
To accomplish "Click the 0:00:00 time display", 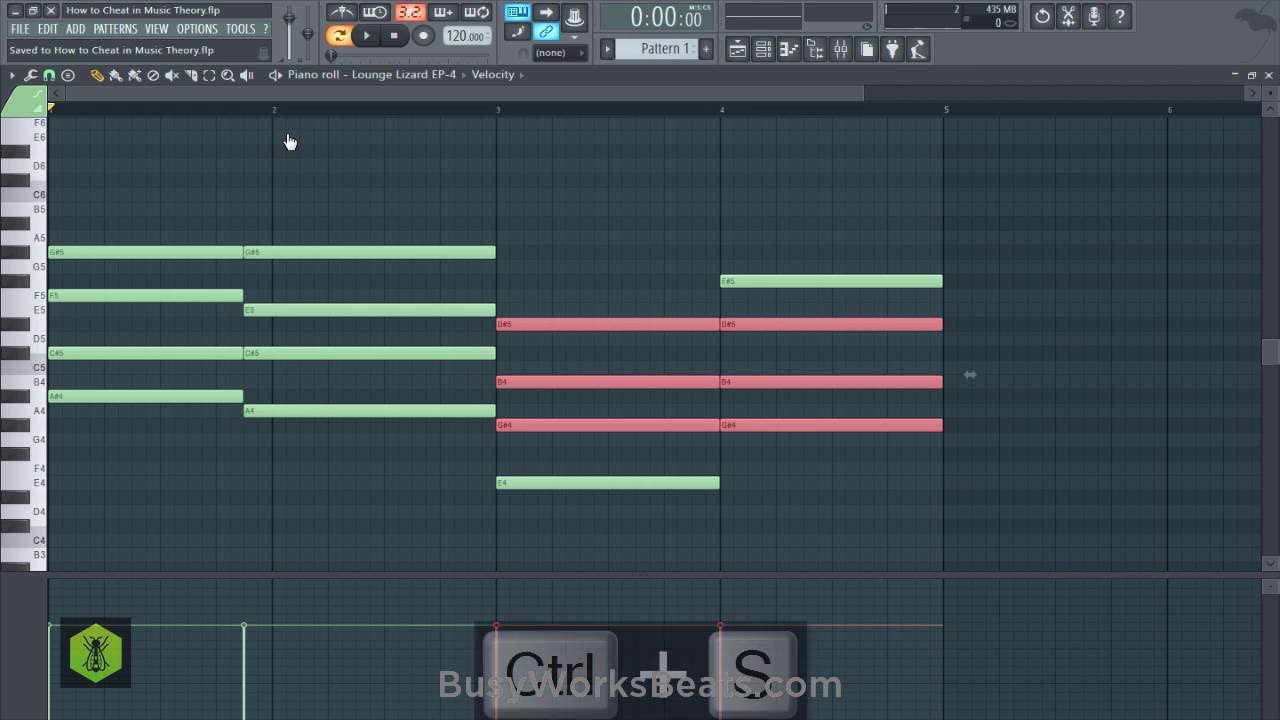I will (x=656, y=17).
